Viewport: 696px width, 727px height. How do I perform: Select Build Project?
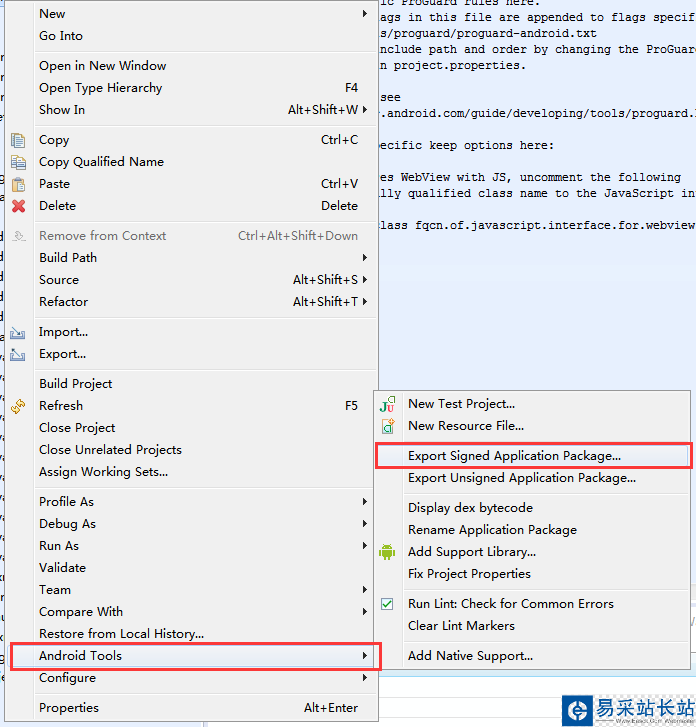tap(191, 384)
